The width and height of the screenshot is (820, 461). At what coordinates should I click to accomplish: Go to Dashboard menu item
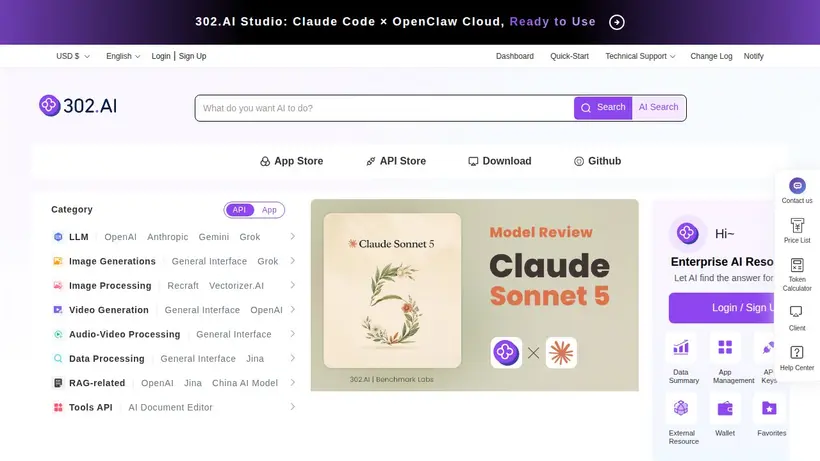tap(515, 56)
